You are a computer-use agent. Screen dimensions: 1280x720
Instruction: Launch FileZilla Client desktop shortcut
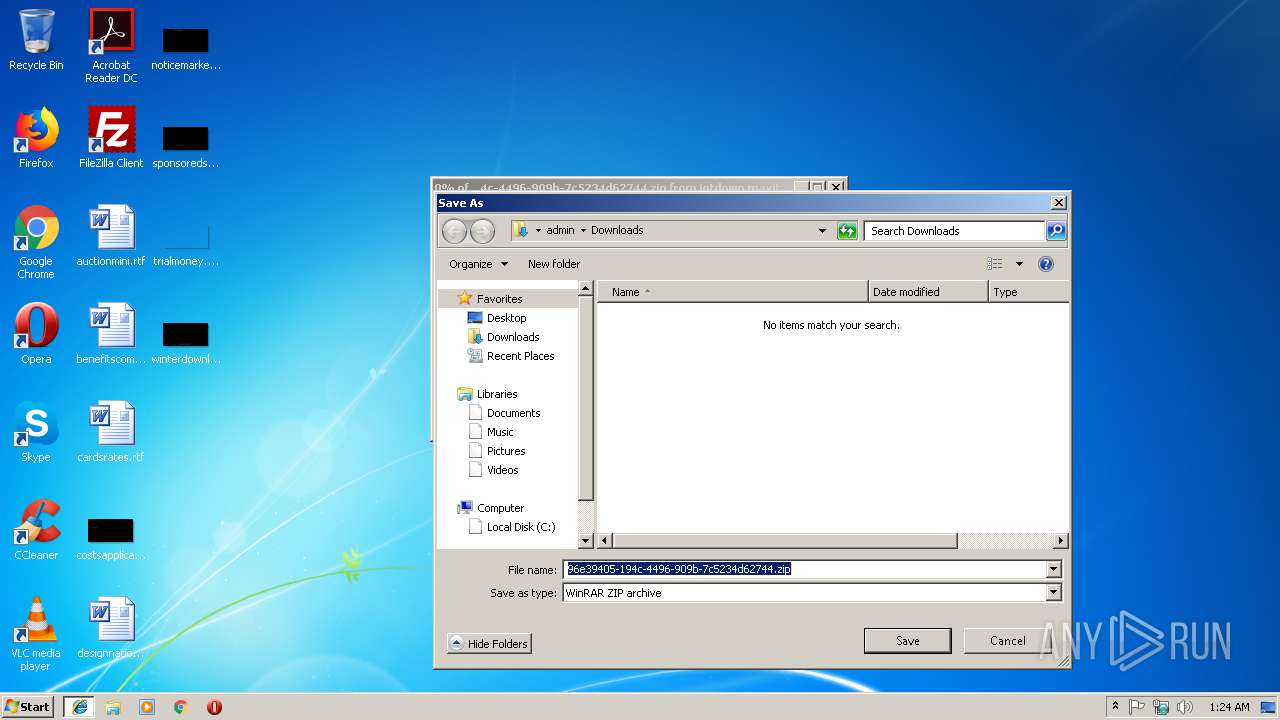111,138
